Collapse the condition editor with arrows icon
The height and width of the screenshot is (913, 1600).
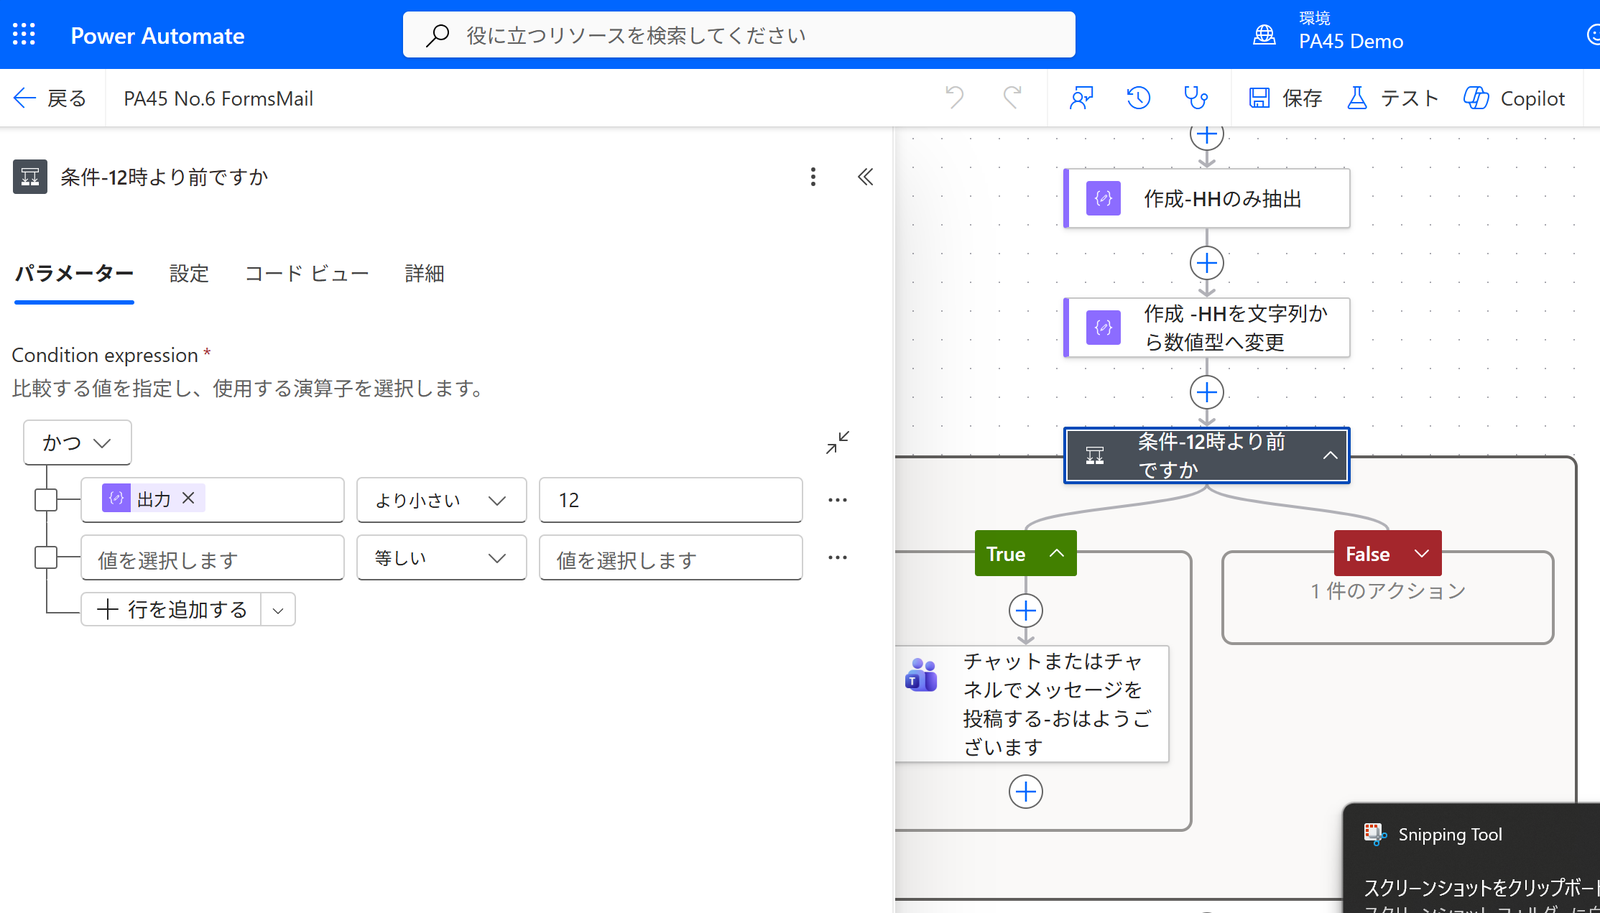[838, 442]
